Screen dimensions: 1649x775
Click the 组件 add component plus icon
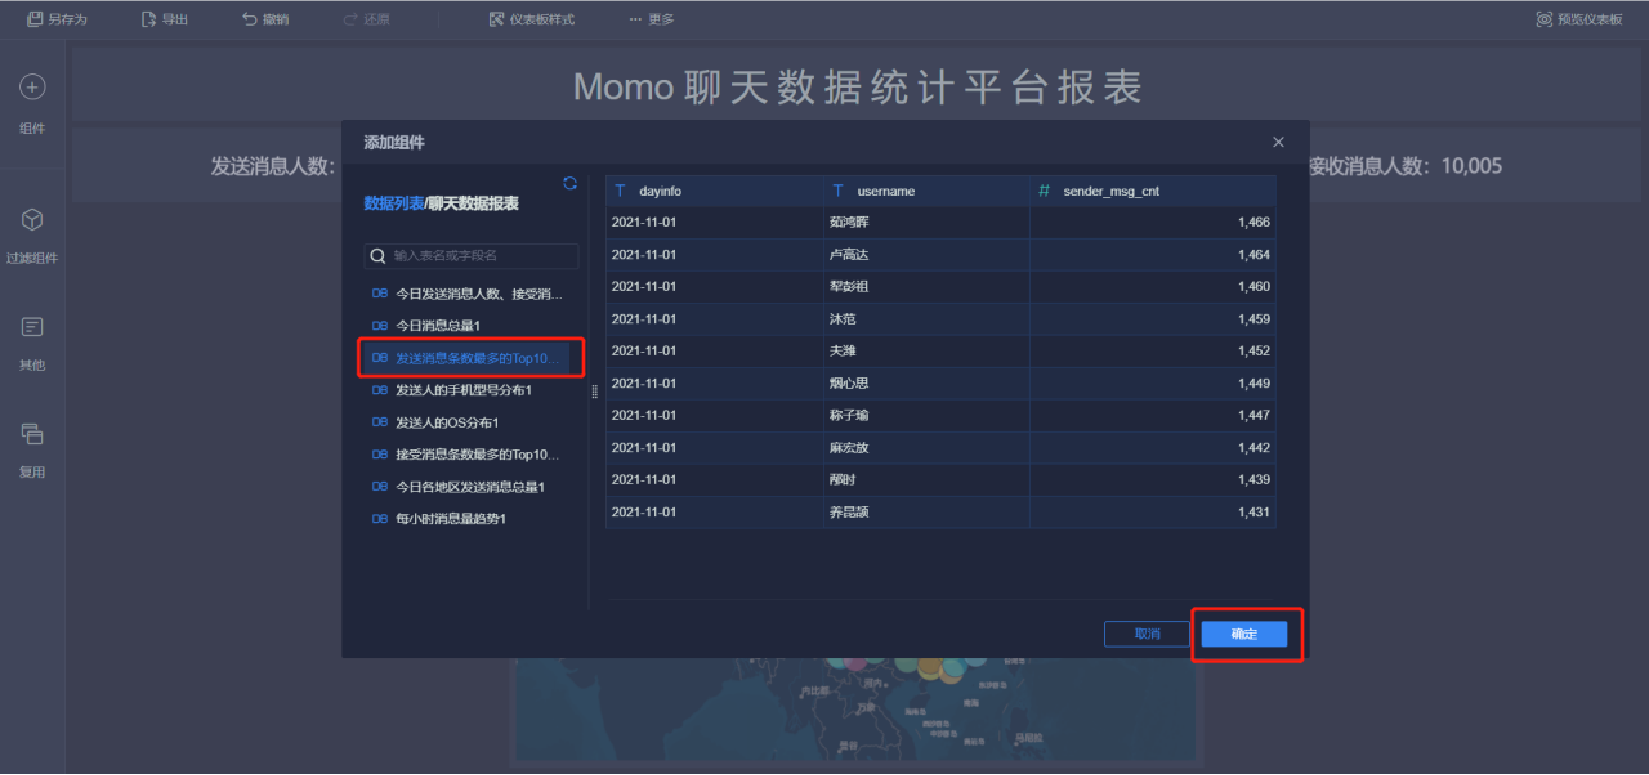32,87
